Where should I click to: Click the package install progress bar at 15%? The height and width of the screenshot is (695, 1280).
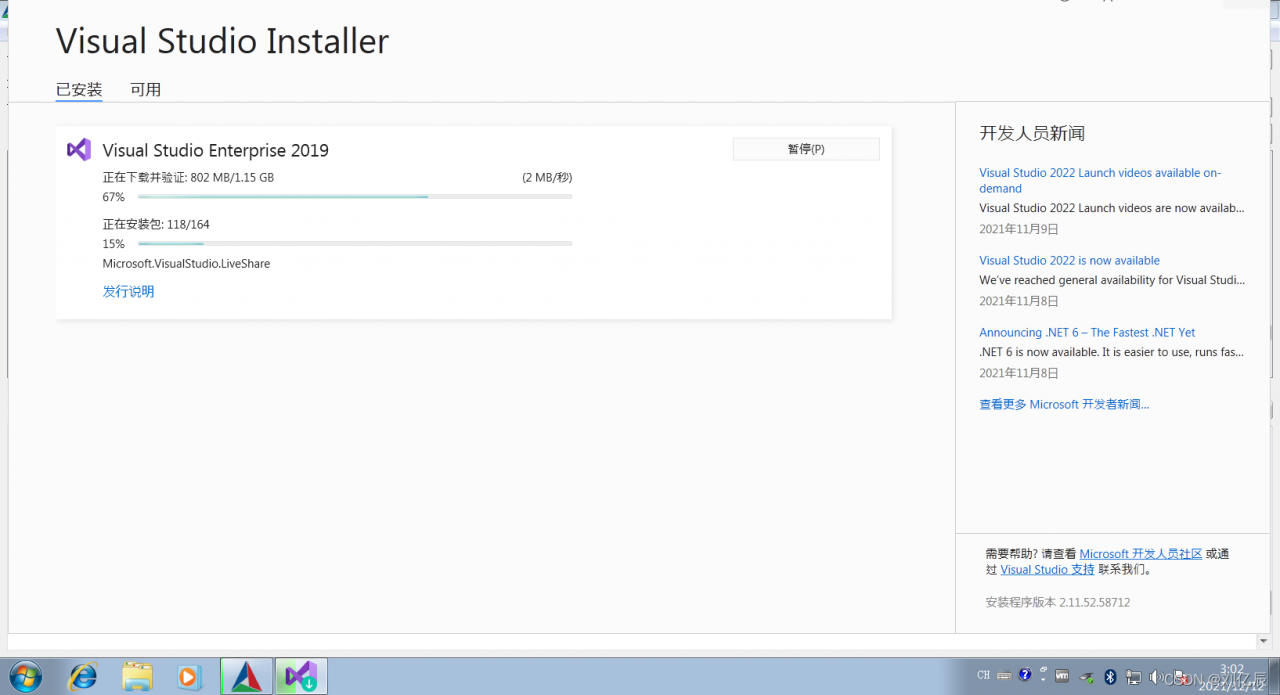(x=355, y=244)
